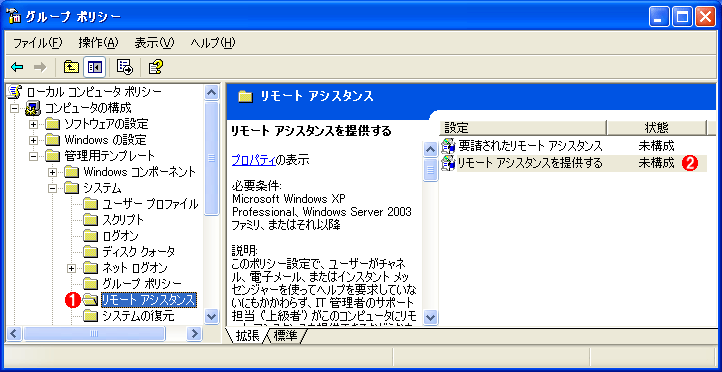Collapse the 管理用テンプレート node
This screenshot has width=722, height=372.
(34, 156)
